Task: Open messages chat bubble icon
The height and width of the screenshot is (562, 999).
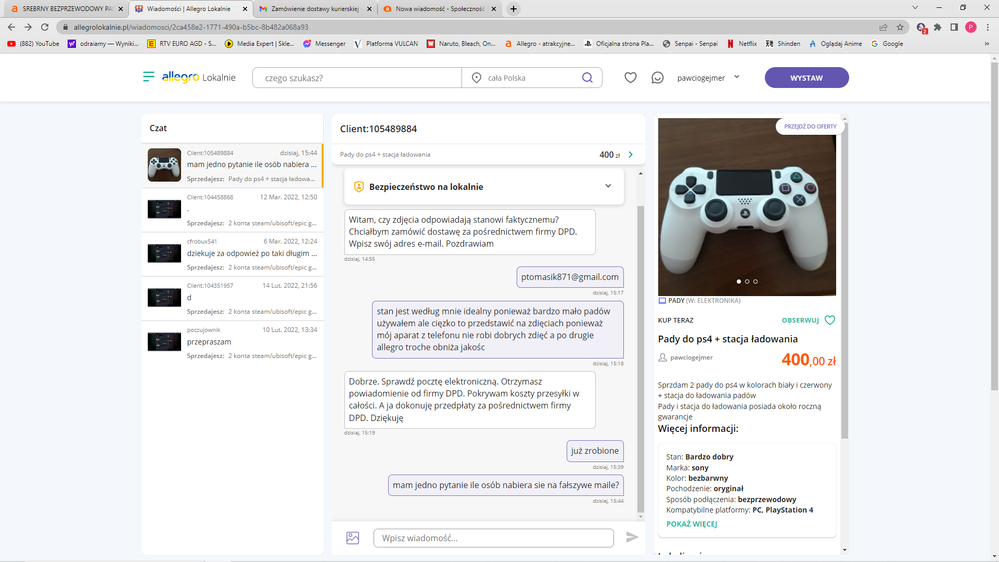Action: click(x=658, y=78)
